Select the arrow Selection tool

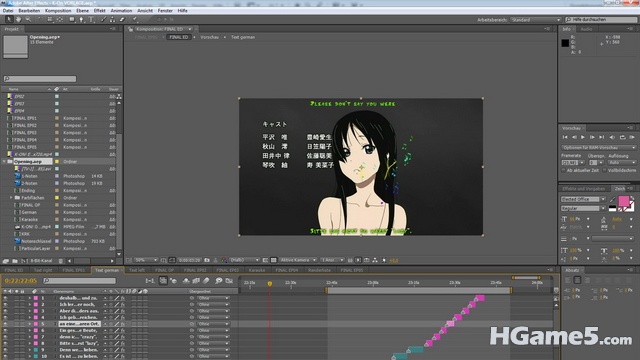pos(9,19)
